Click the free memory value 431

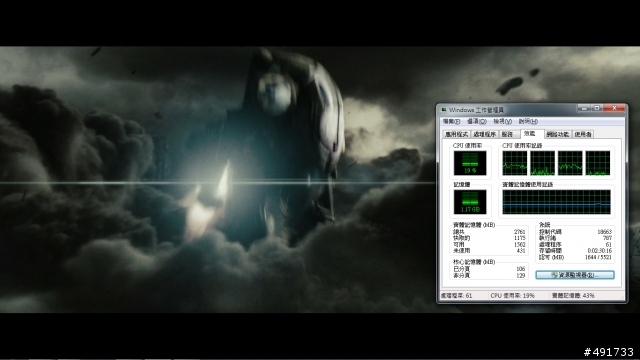point(521,251)
